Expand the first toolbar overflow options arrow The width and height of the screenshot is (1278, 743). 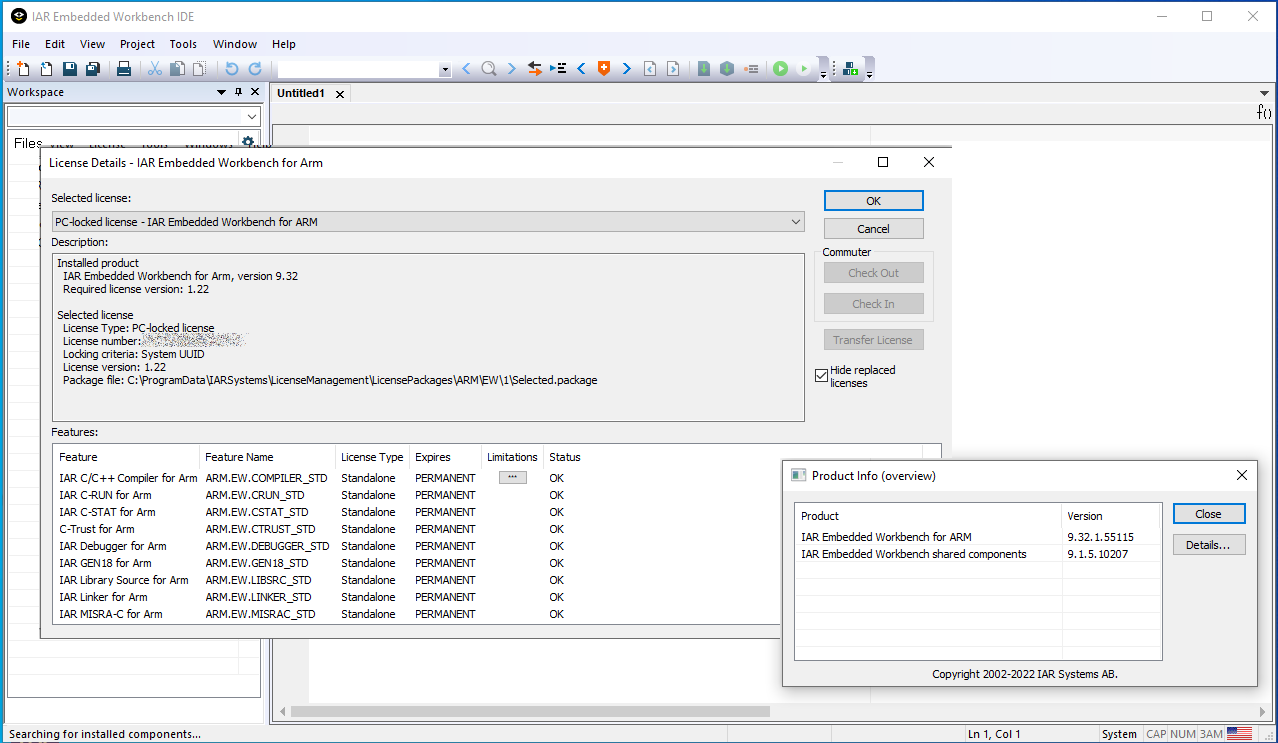tap(824, 73)
